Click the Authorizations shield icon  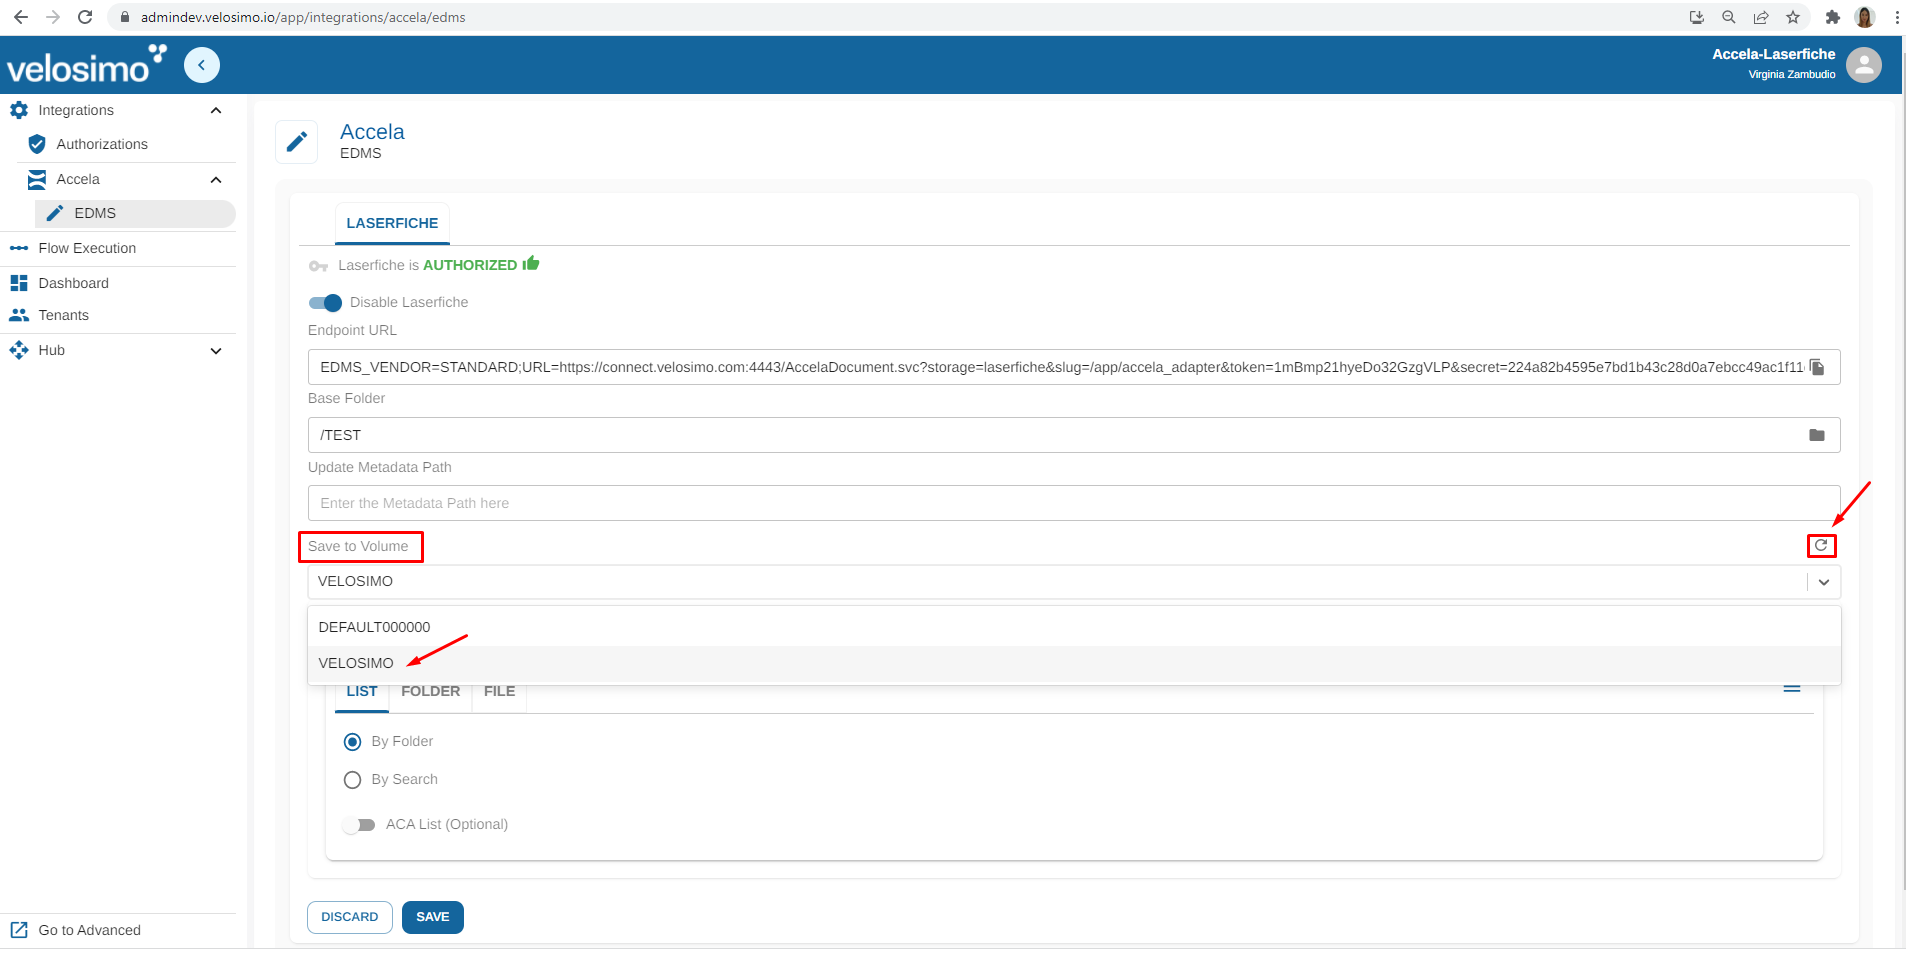(x=37, y=144)
